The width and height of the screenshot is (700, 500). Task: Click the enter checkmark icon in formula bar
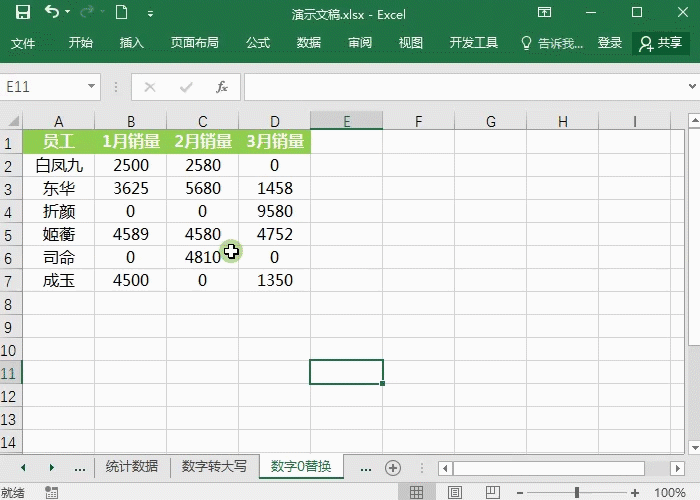[186, 87]
